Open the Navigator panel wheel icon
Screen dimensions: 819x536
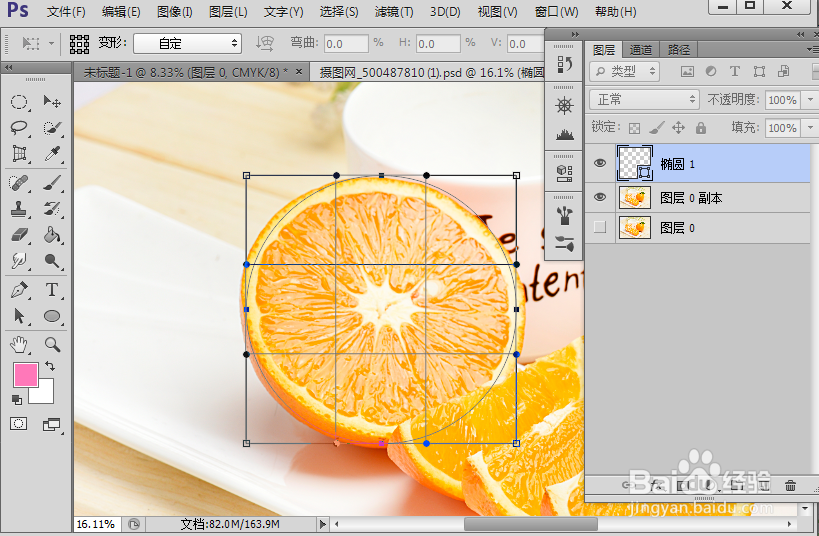click(564, 106)
